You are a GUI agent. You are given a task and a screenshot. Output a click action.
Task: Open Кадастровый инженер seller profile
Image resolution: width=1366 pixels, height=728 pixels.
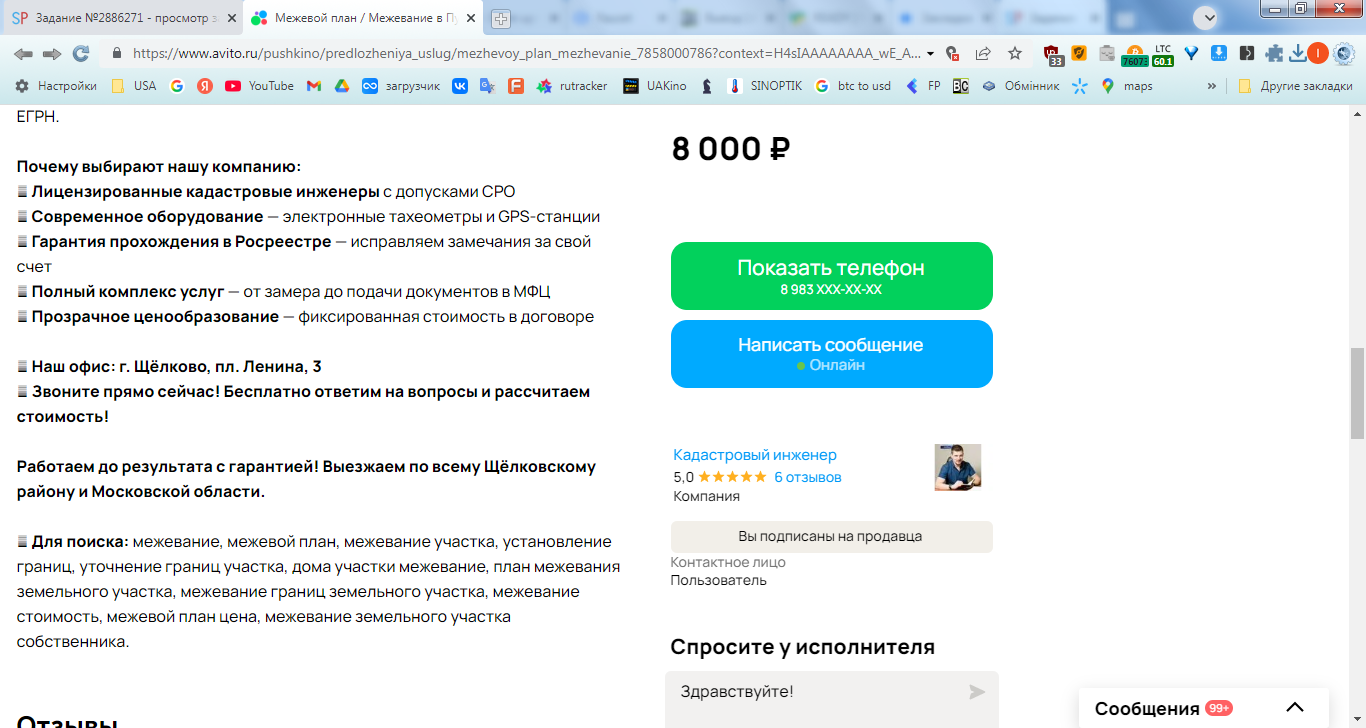pos(755,455)
